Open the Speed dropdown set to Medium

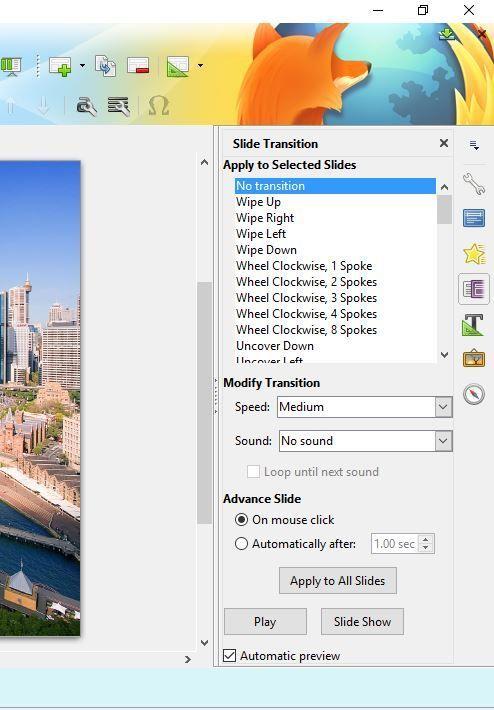coord(365,407)
